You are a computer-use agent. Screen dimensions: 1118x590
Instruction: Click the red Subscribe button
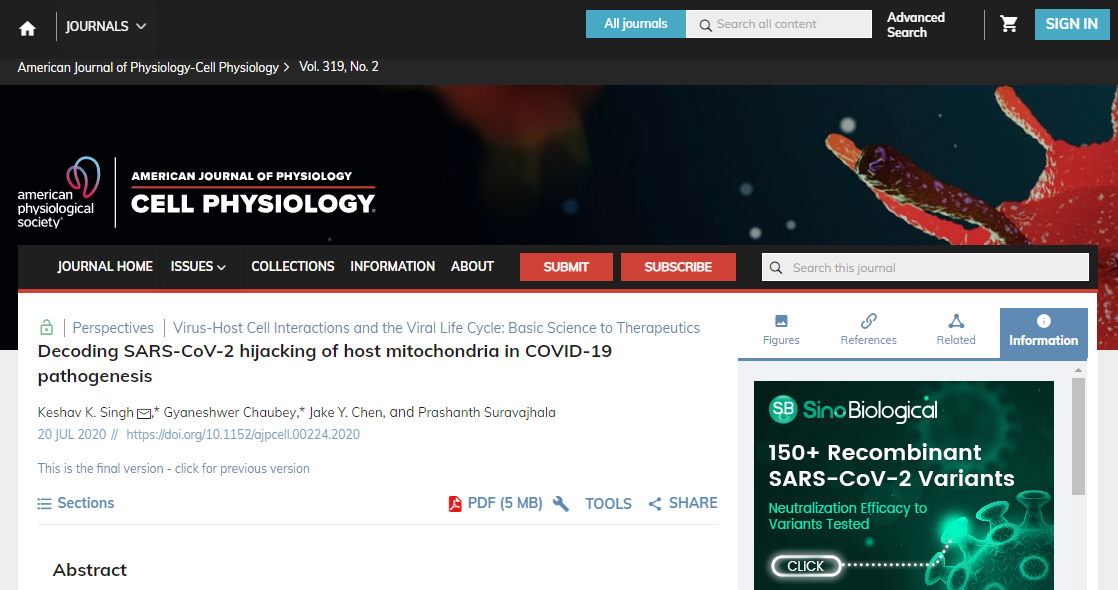click(678, 267)
